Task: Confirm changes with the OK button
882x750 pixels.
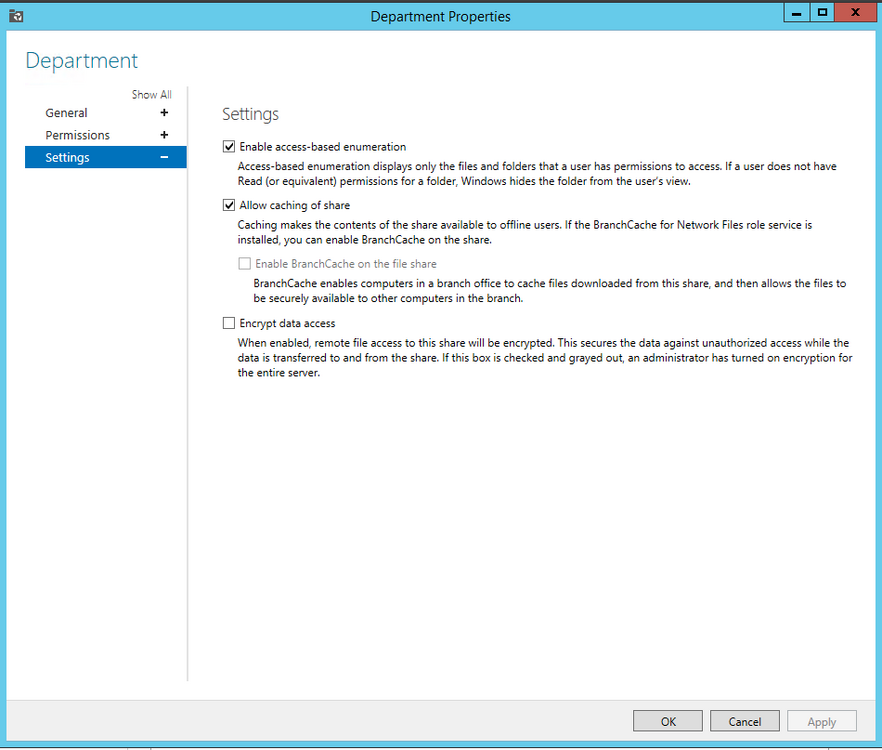Action: [668, 721]
